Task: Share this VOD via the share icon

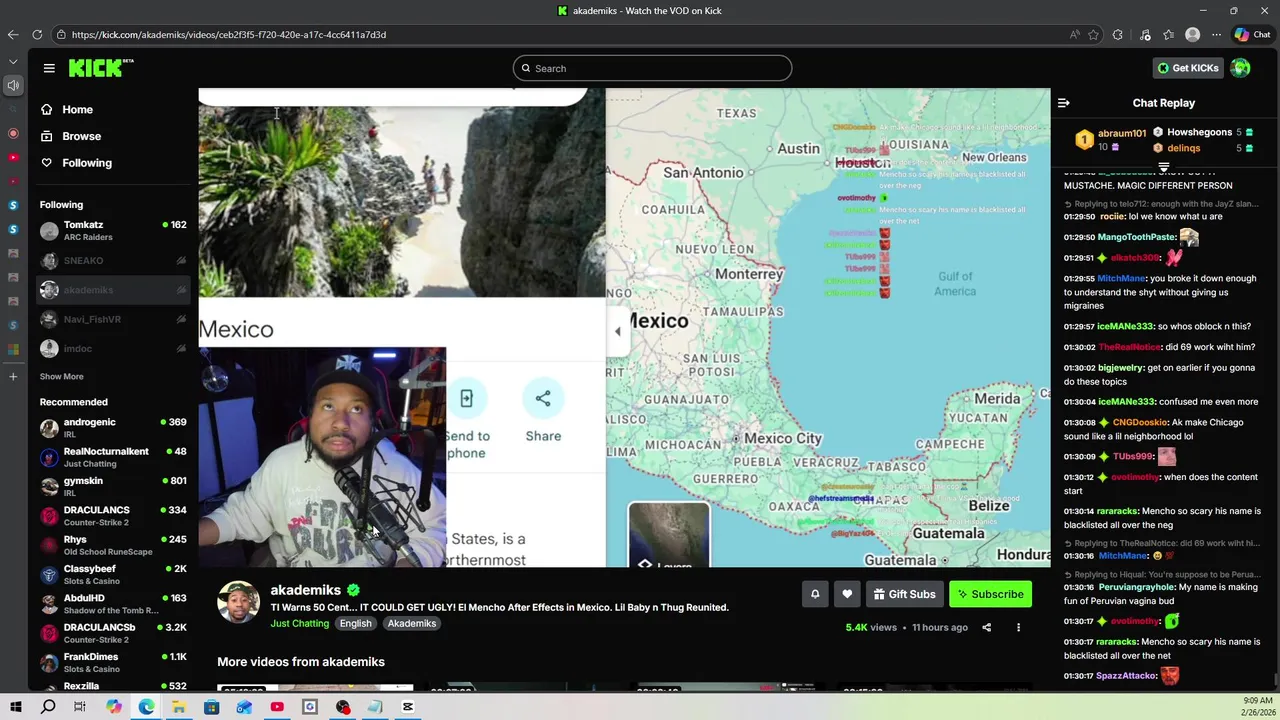Action: coord(986,628)
